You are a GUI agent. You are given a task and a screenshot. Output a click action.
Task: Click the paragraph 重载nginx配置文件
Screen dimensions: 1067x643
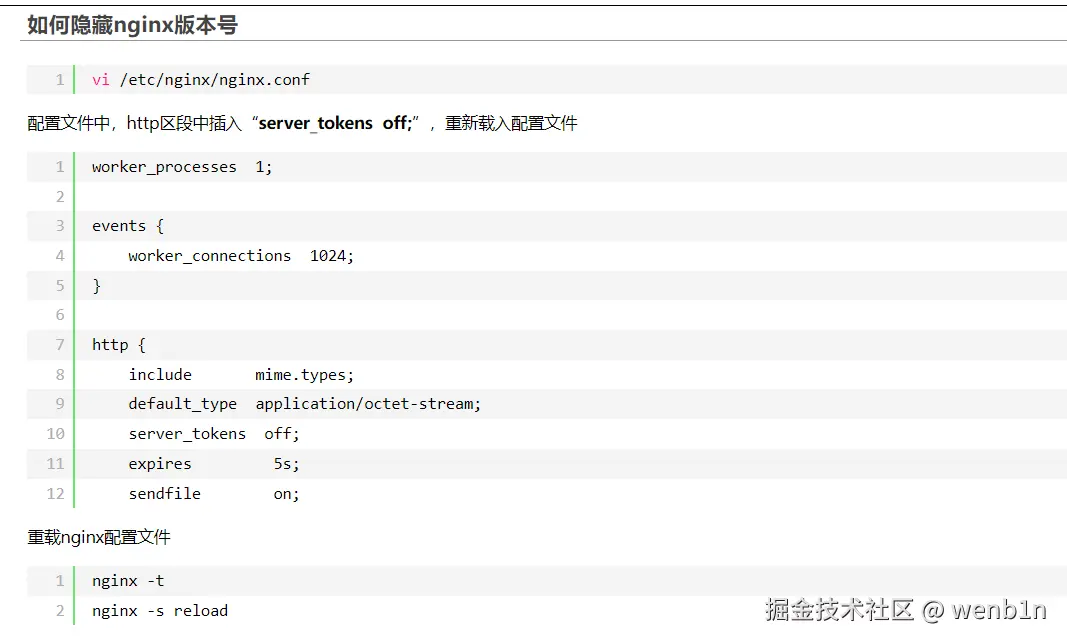99,538
